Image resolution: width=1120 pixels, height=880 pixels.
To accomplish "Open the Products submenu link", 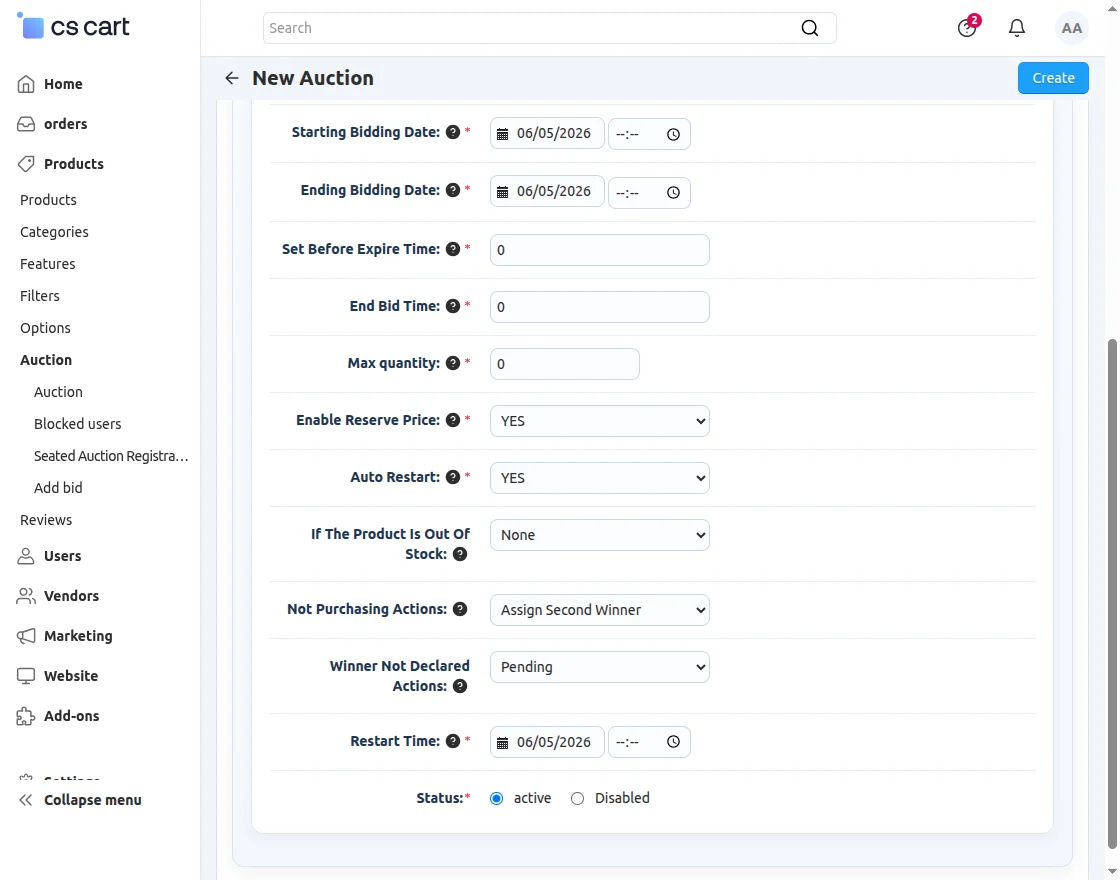I will coord(48,200).
